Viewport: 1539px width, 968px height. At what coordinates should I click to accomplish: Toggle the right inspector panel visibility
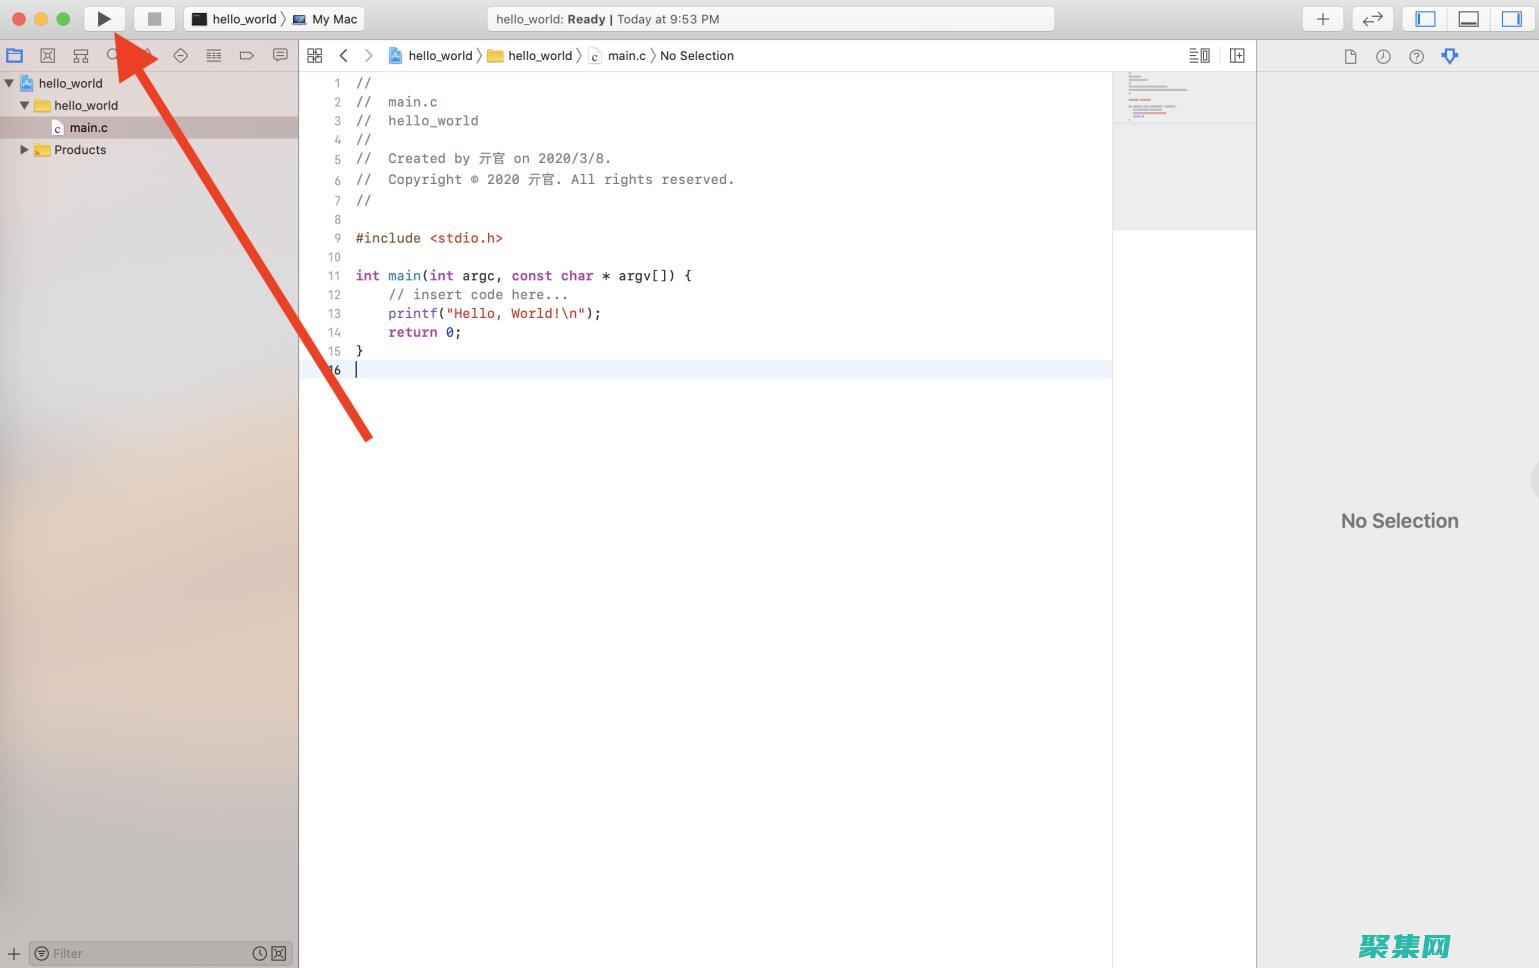(x=1511, y=18)
